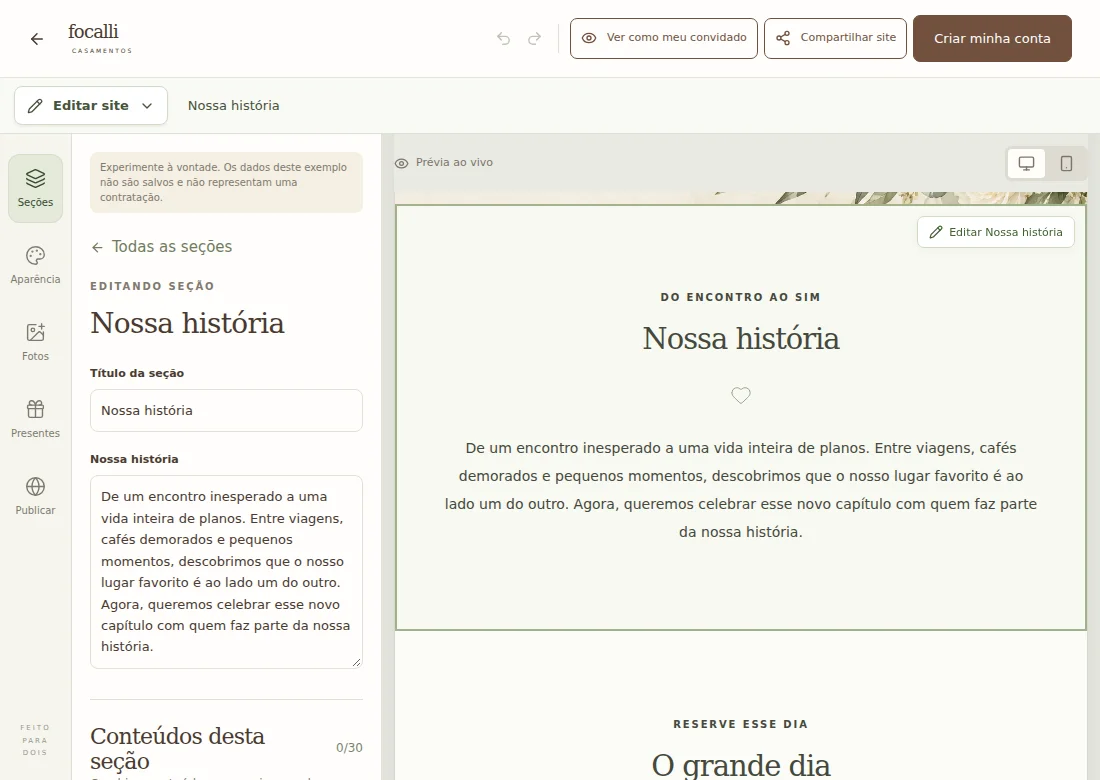Click the RESERVE ESSE DIA label
Viewport: 1100px width, 780px height.
[x=741, y=724]
